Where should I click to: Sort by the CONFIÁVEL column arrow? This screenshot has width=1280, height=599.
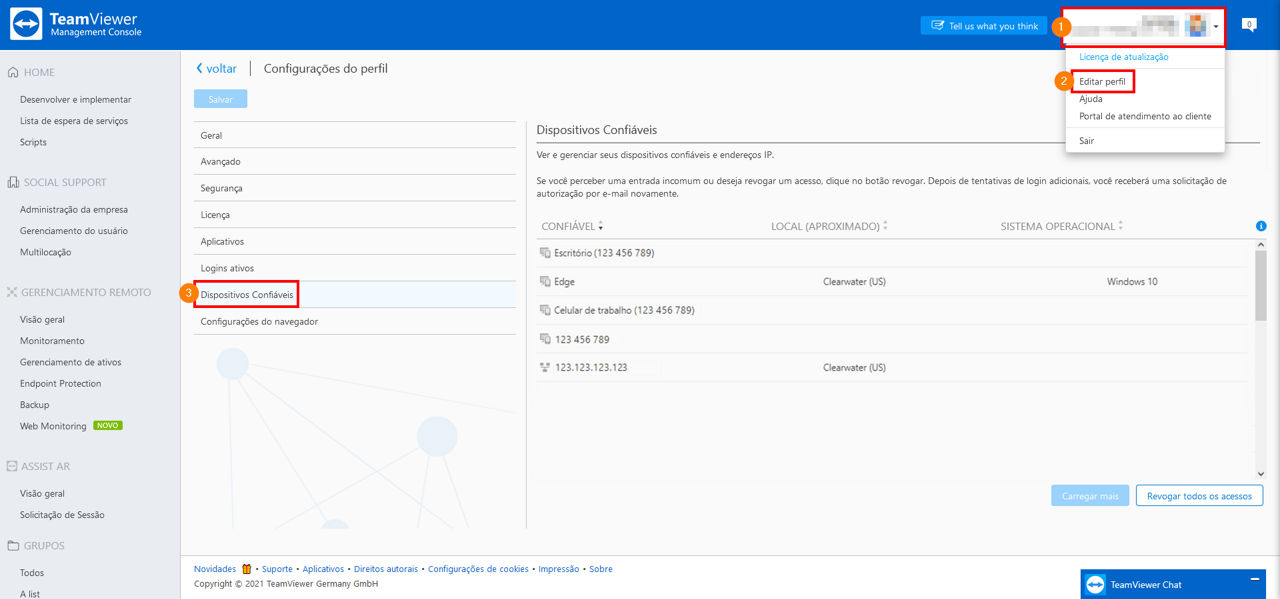pos(601,227)
